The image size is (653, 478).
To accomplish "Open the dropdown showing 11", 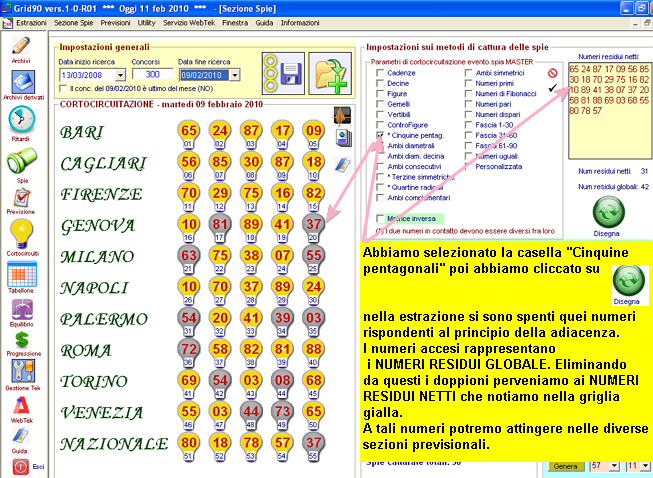I will click(646, 466).
